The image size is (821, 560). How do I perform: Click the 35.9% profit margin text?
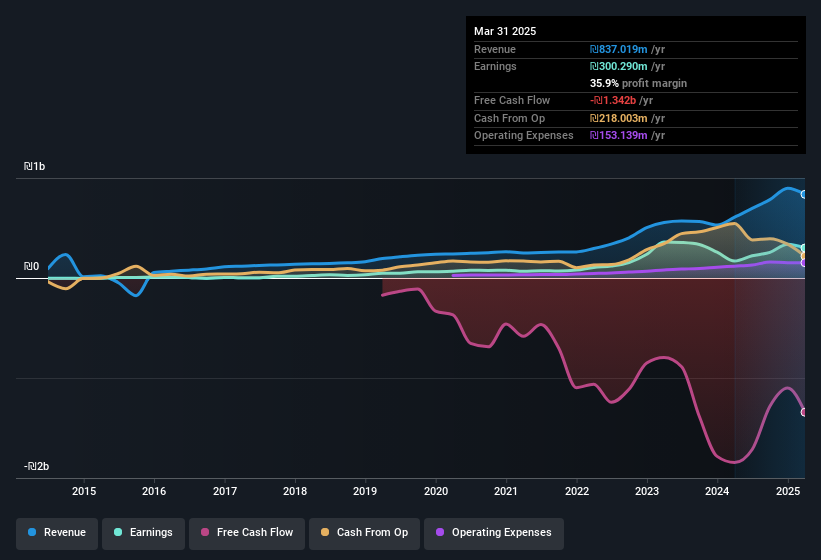(x=638, y=83)
